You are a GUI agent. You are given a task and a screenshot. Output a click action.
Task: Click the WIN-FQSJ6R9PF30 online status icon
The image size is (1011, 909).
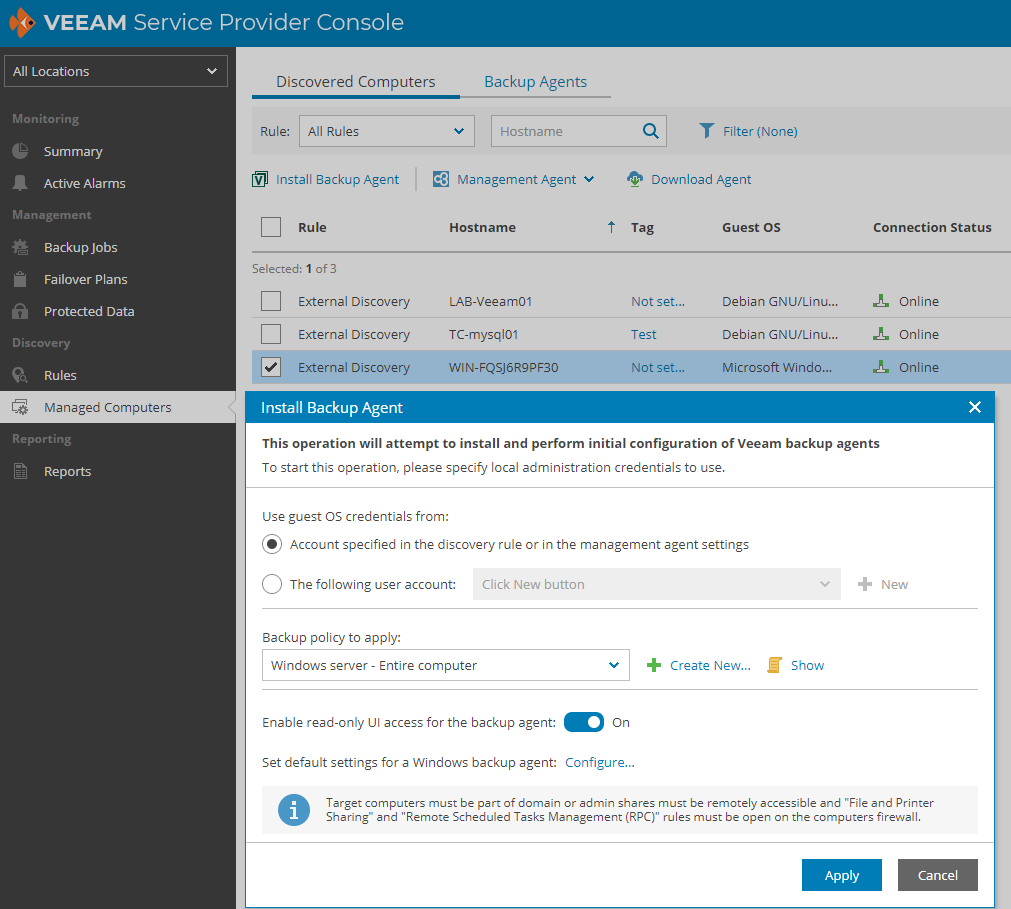[x=881, y=367]
